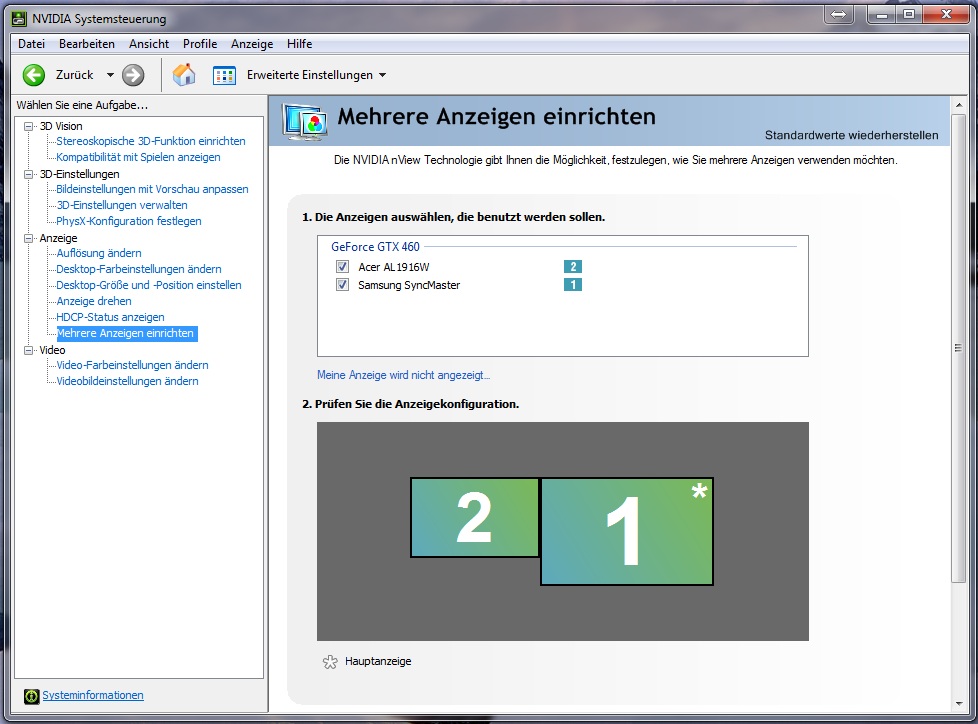Viewport: 978px width, 724px height.
Task: Open the Profile menu
Action: pos(200,44)
